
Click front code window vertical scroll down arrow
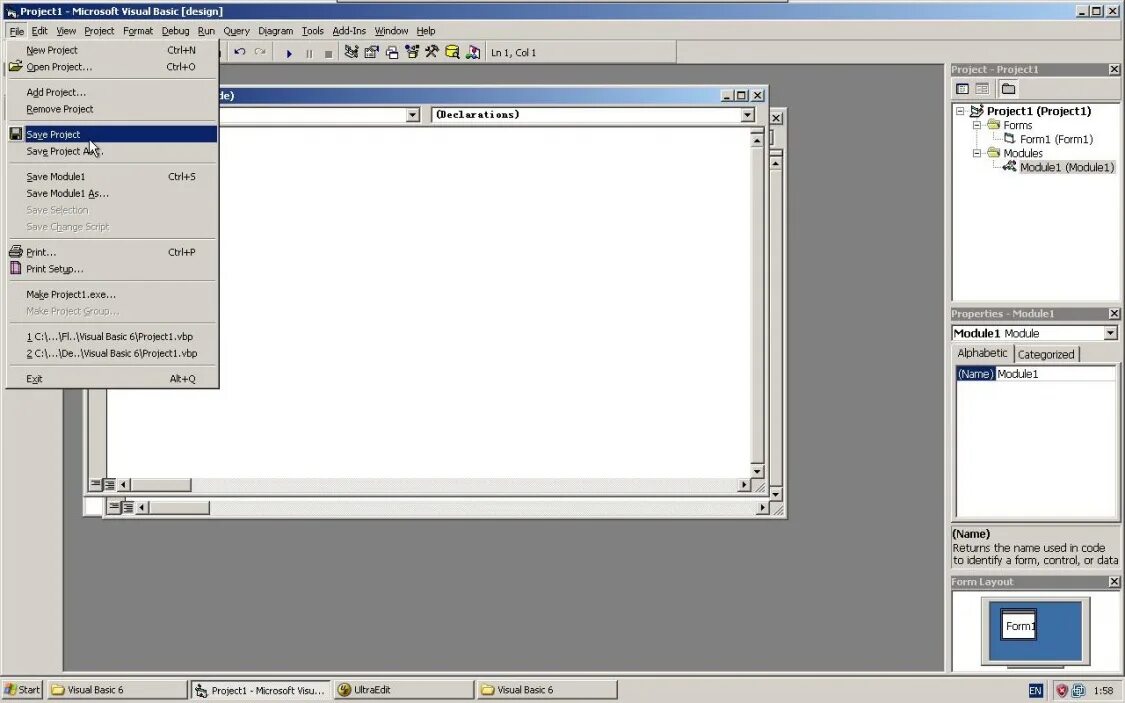point(757,471)
